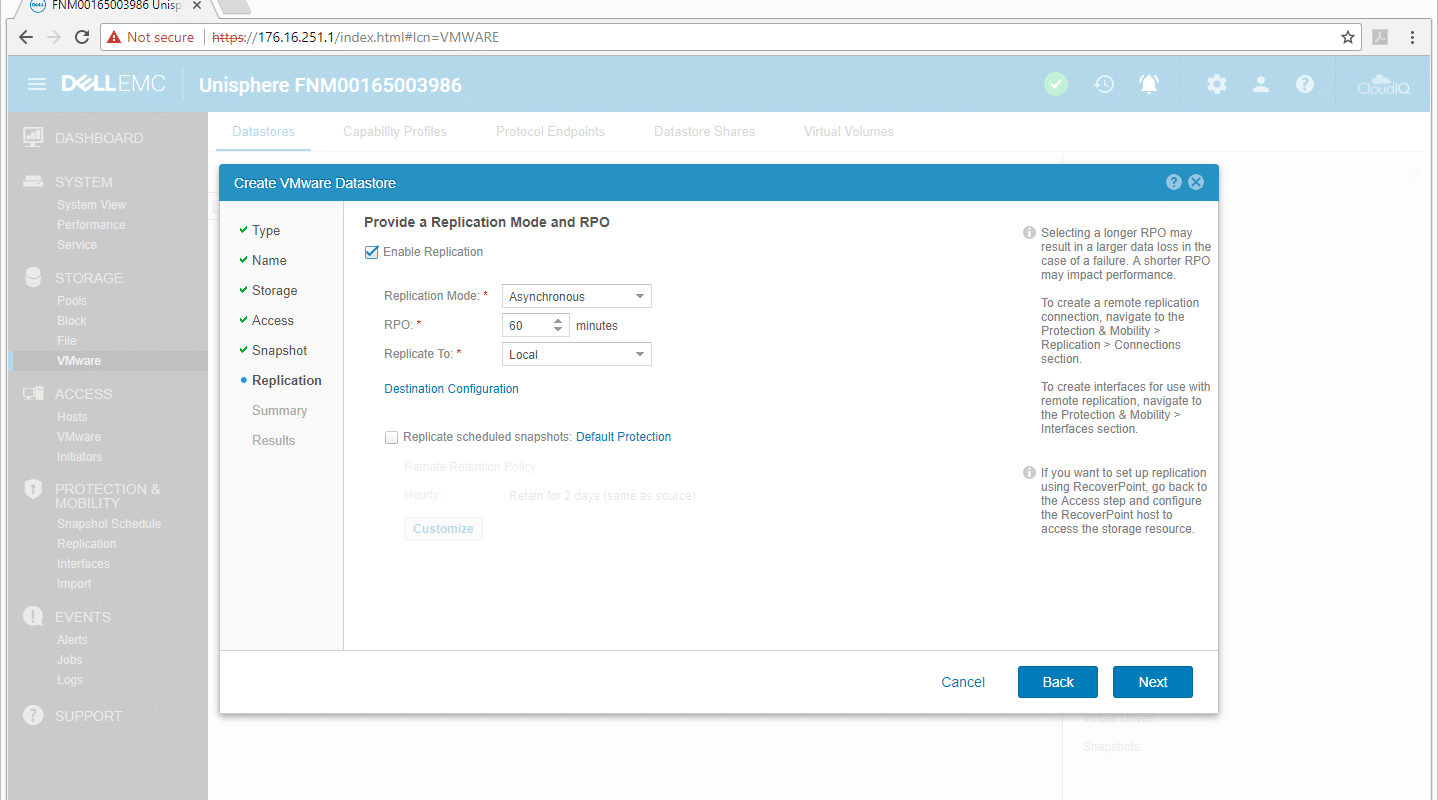Click the RPO minutes value field
This screenshot has height=800, width=1438.
pos(526,325)
